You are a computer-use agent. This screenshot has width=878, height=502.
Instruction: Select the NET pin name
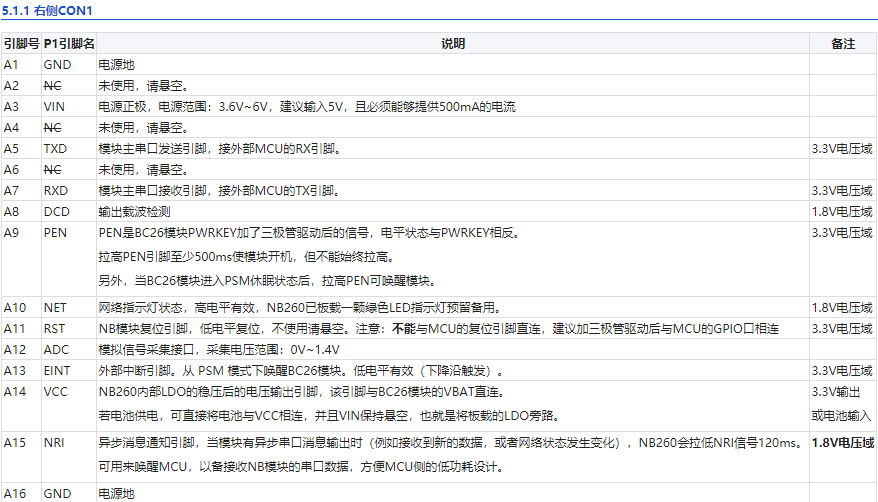55,308
